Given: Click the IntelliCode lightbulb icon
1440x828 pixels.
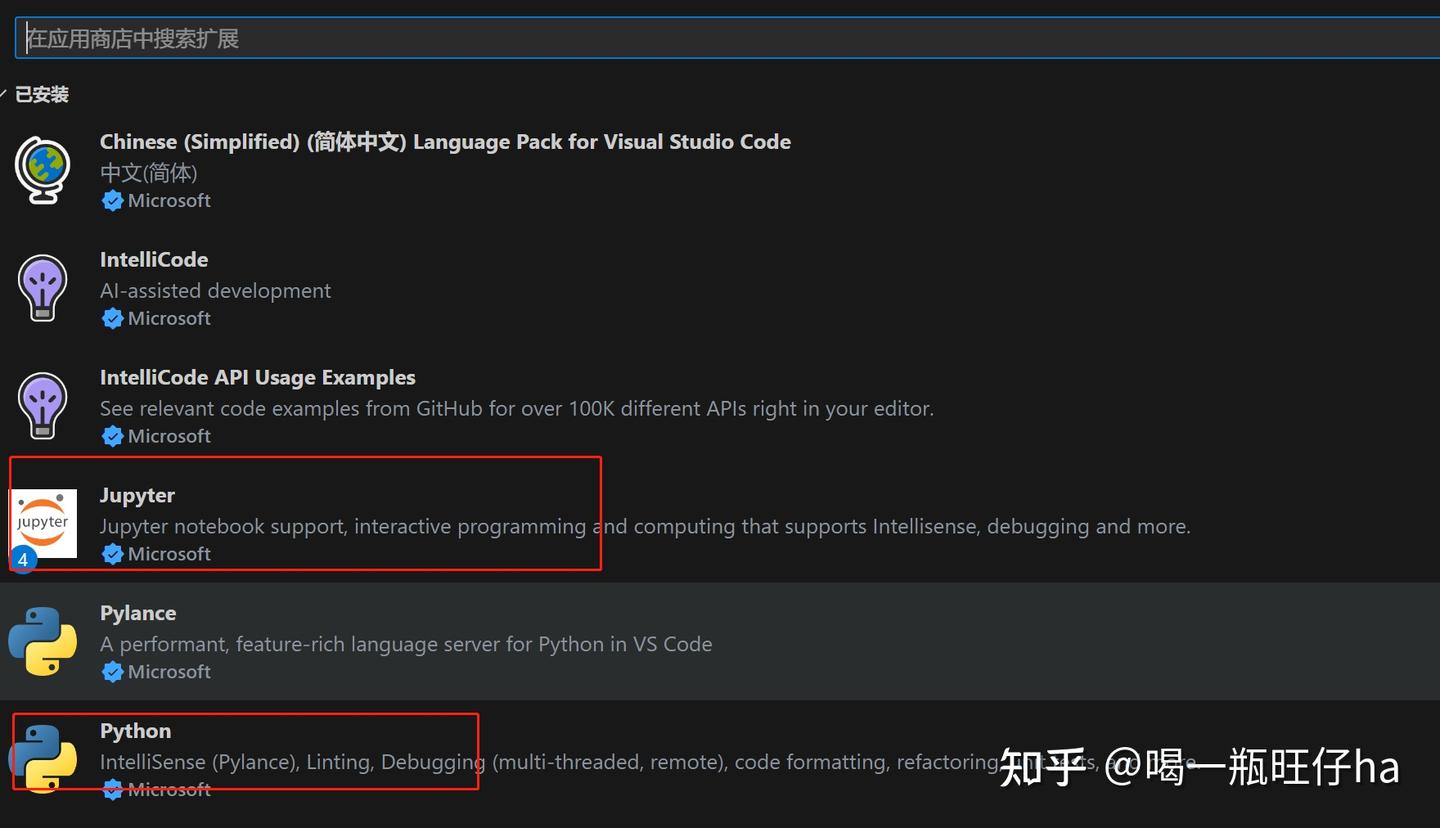Looking at the screenshot, I should coord(43,288).
